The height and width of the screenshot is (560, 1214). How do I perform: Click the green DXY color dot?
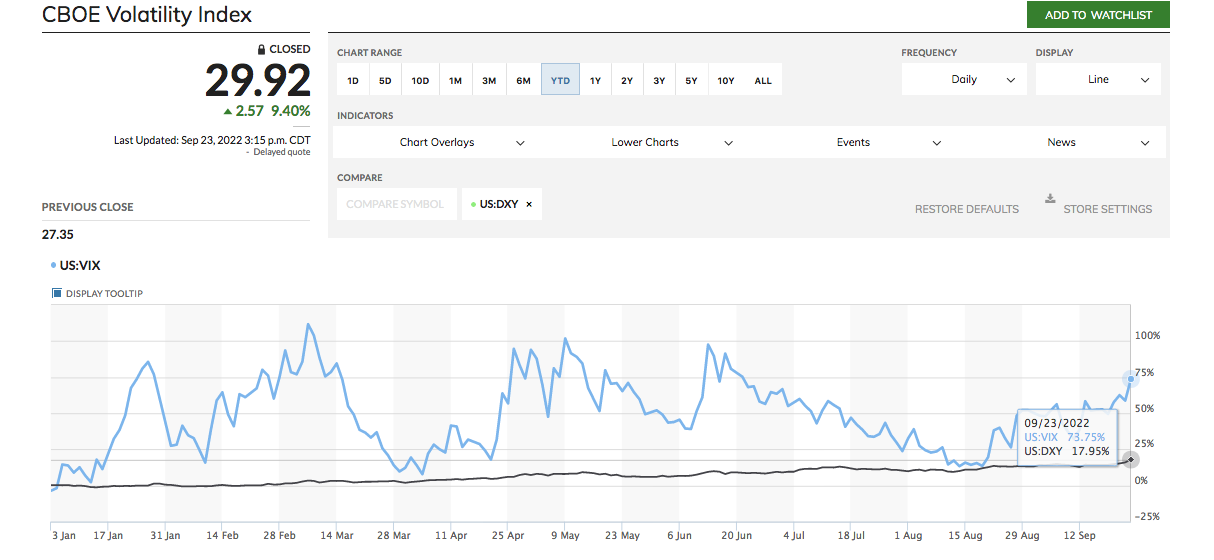pyautogui.click(x=472, y=204)
